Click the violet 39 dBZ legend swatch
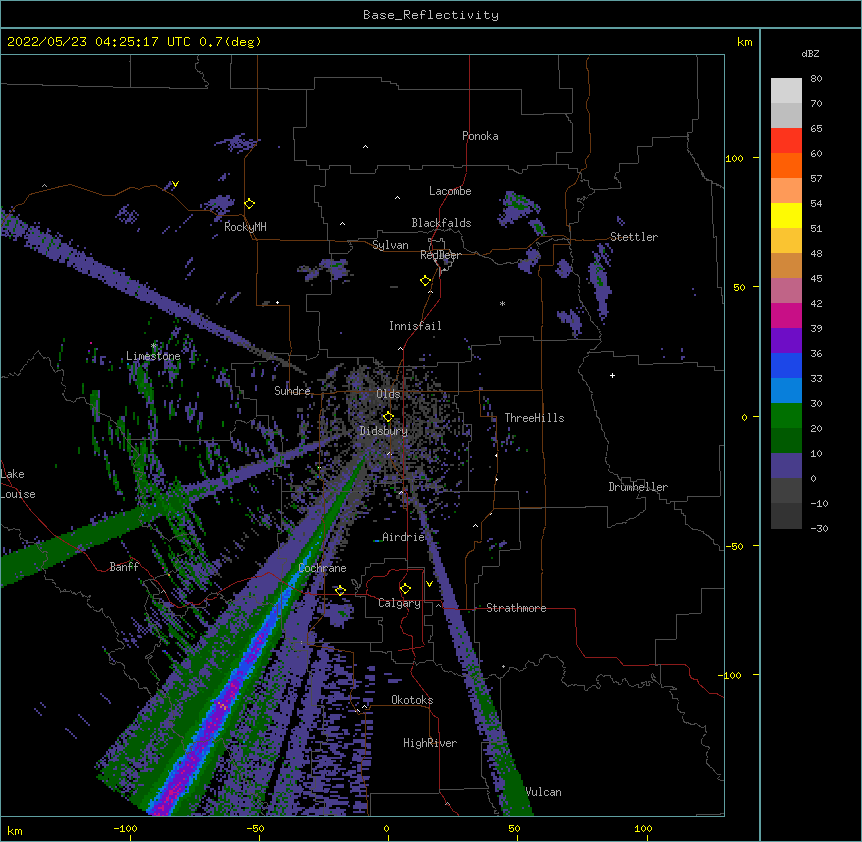Image resolution: width=862 pixels, height=842 pixels. [x=786, y=341]
